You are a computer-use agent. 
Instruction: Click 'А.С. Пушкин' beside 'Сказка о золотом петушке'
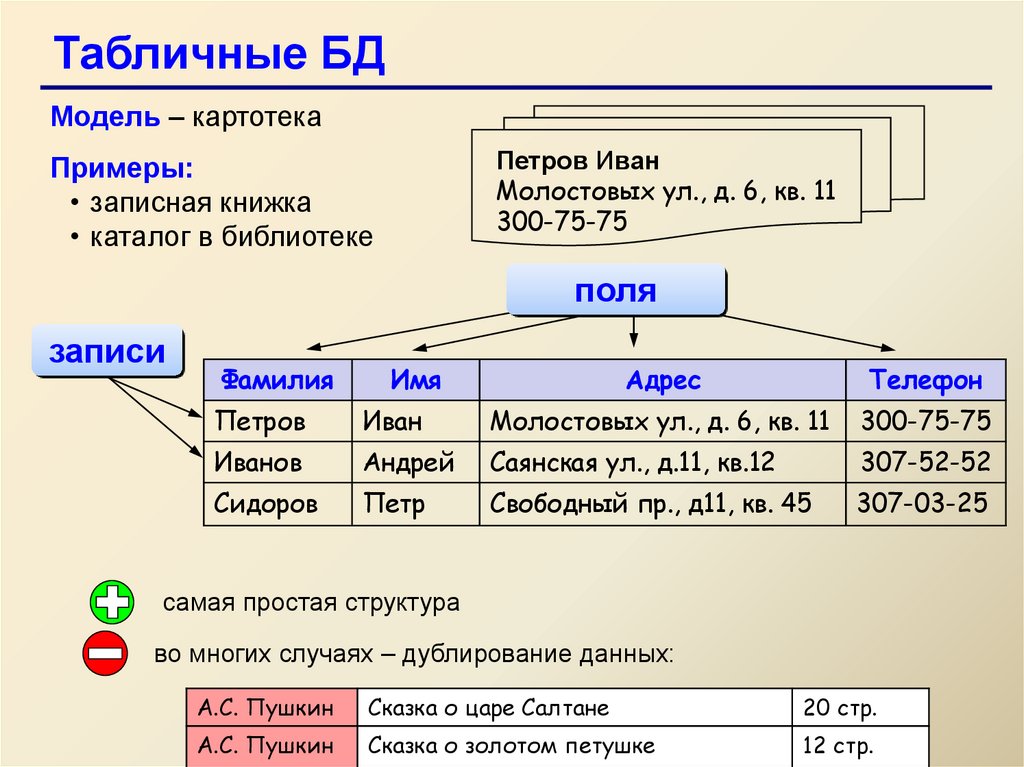pyautogui.click(x=272, y=746)
